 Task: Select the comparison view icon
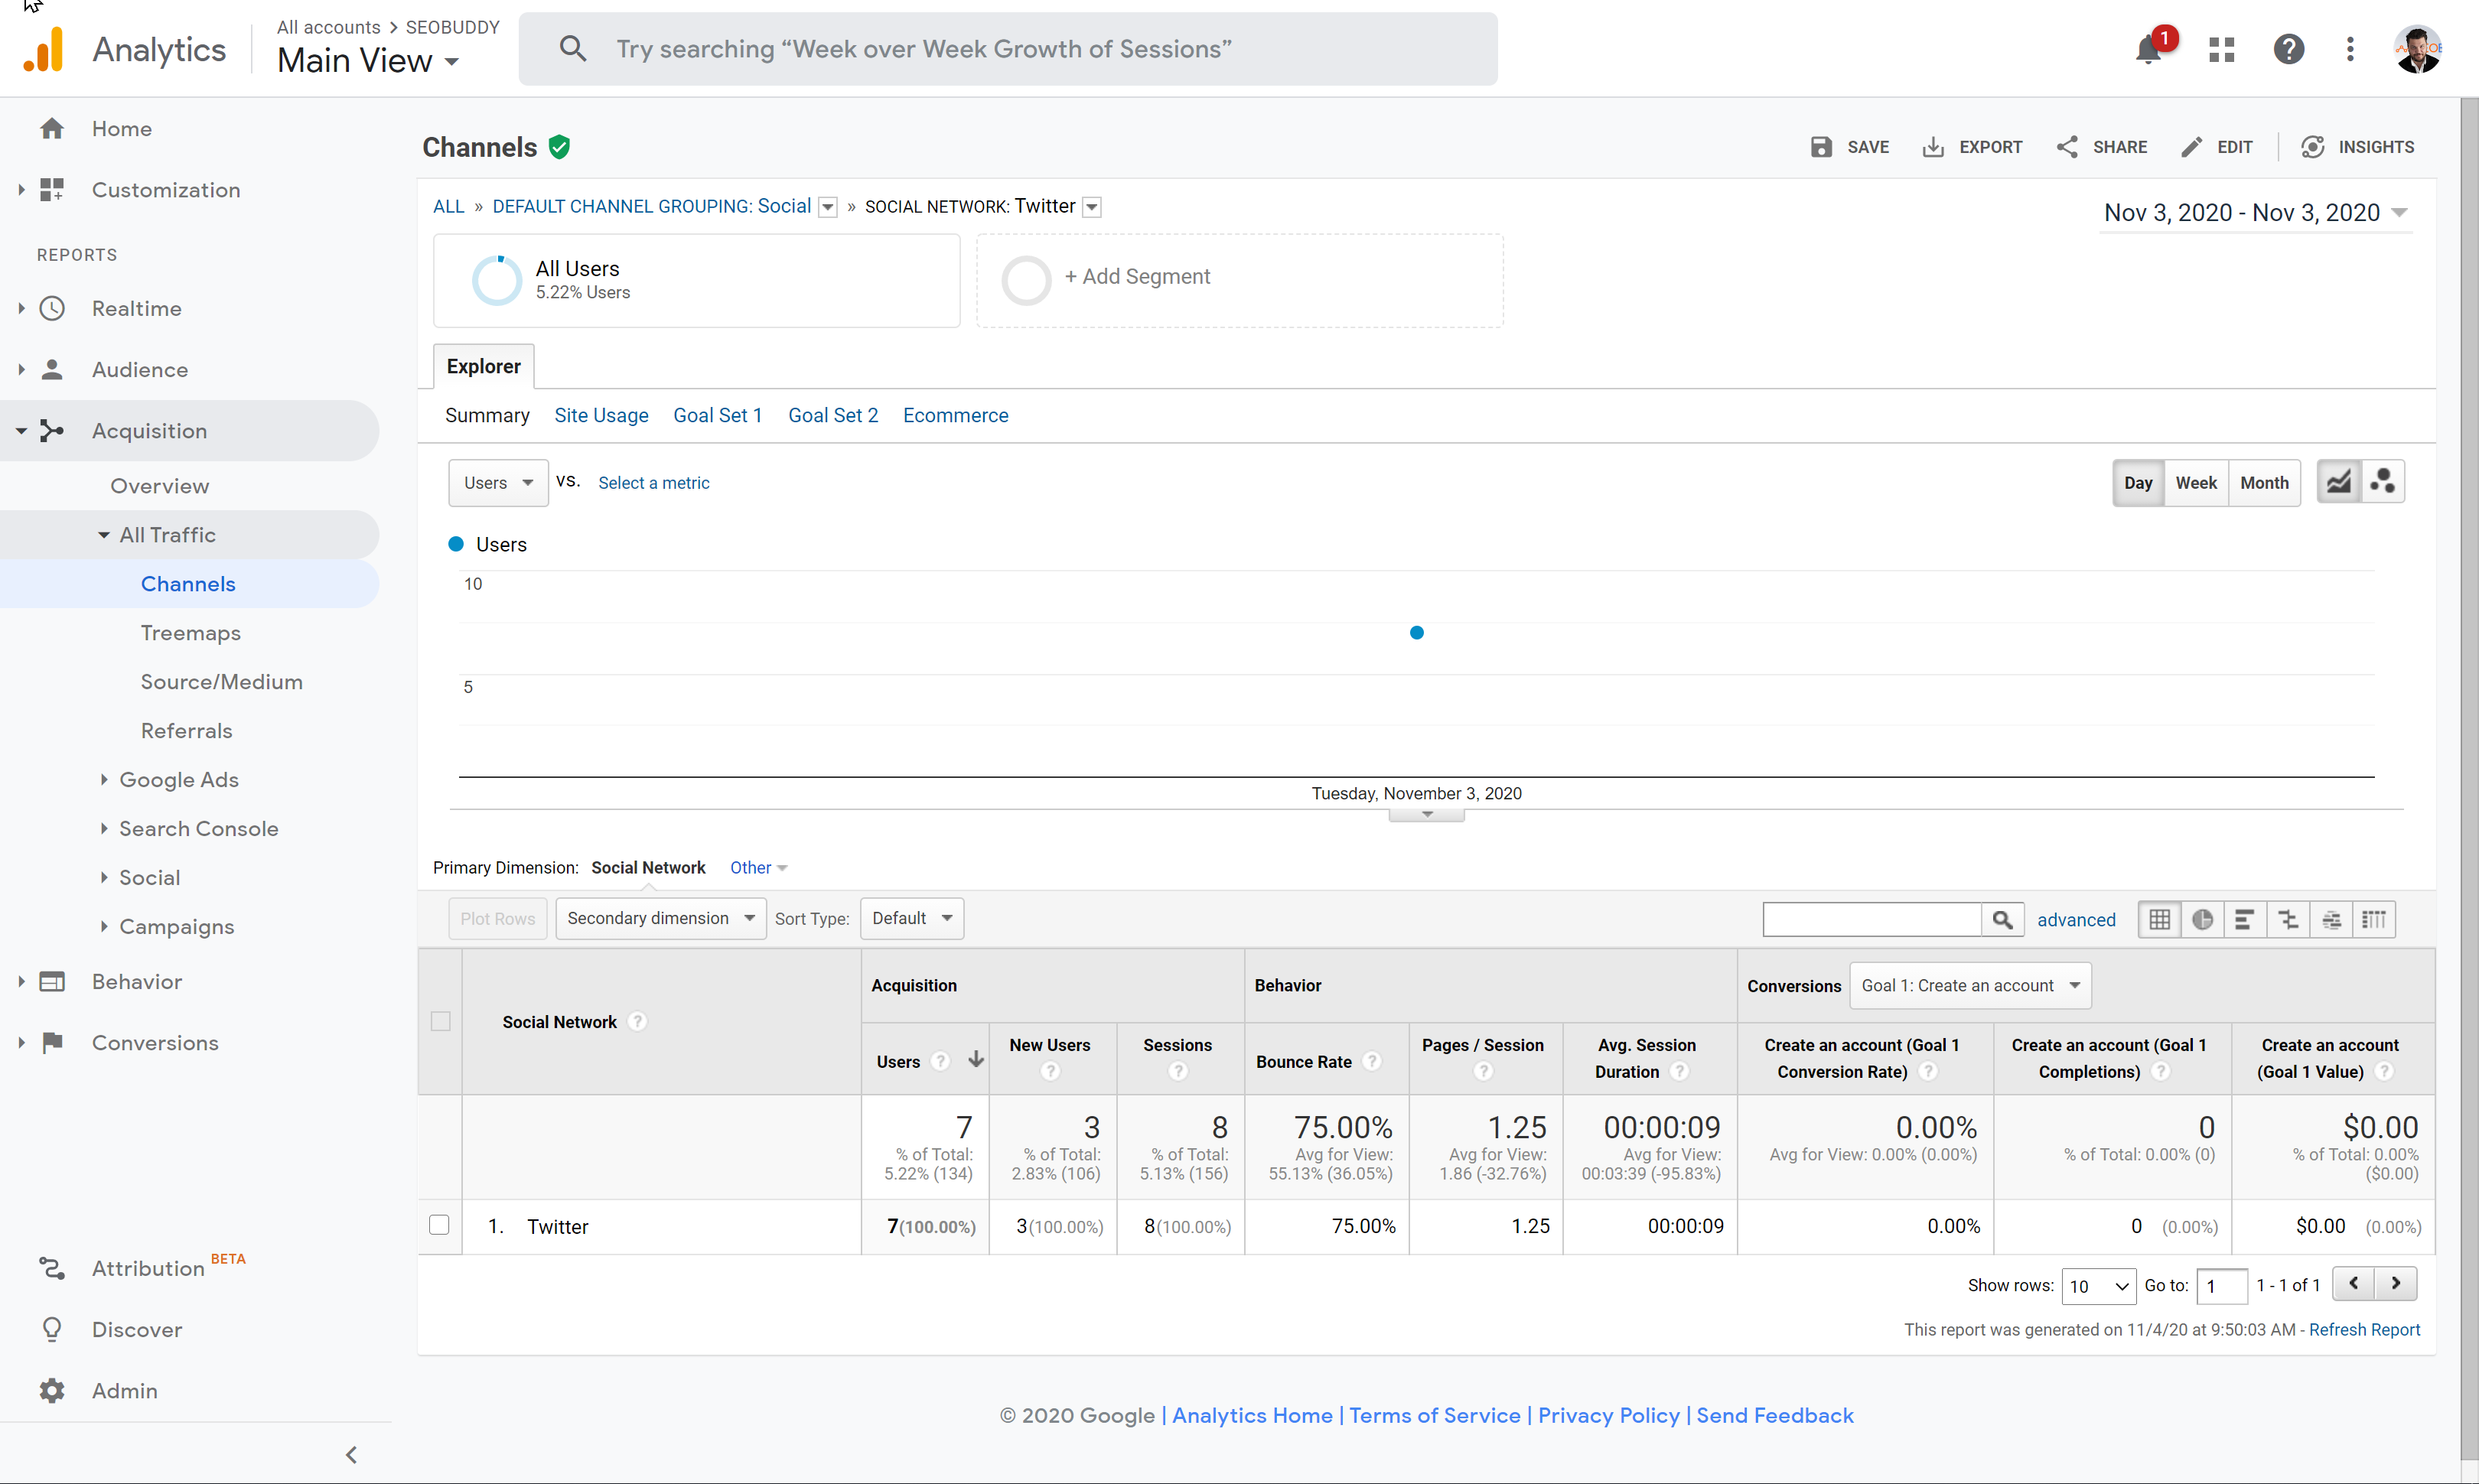point(2288,919)
